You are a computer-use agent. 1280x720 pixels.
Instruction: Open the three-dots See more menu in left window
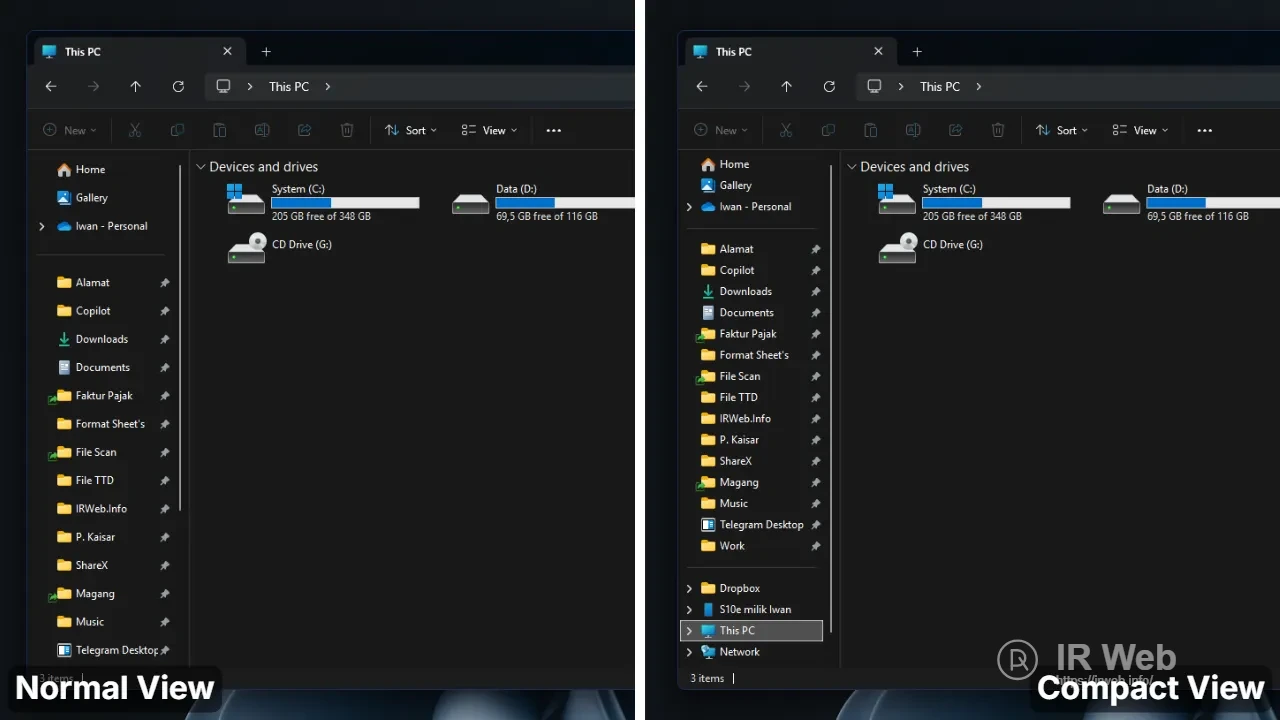click(553, 130)
